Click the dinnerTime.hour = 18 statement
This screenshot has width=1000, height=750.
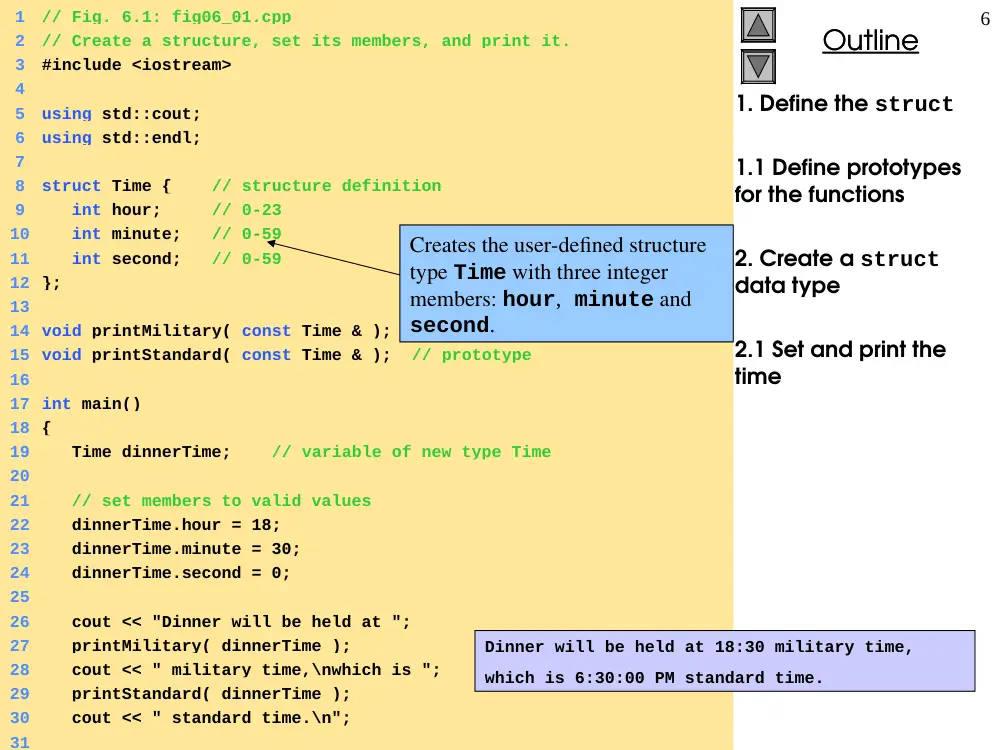pyautogui.click(x=175, y=525)
